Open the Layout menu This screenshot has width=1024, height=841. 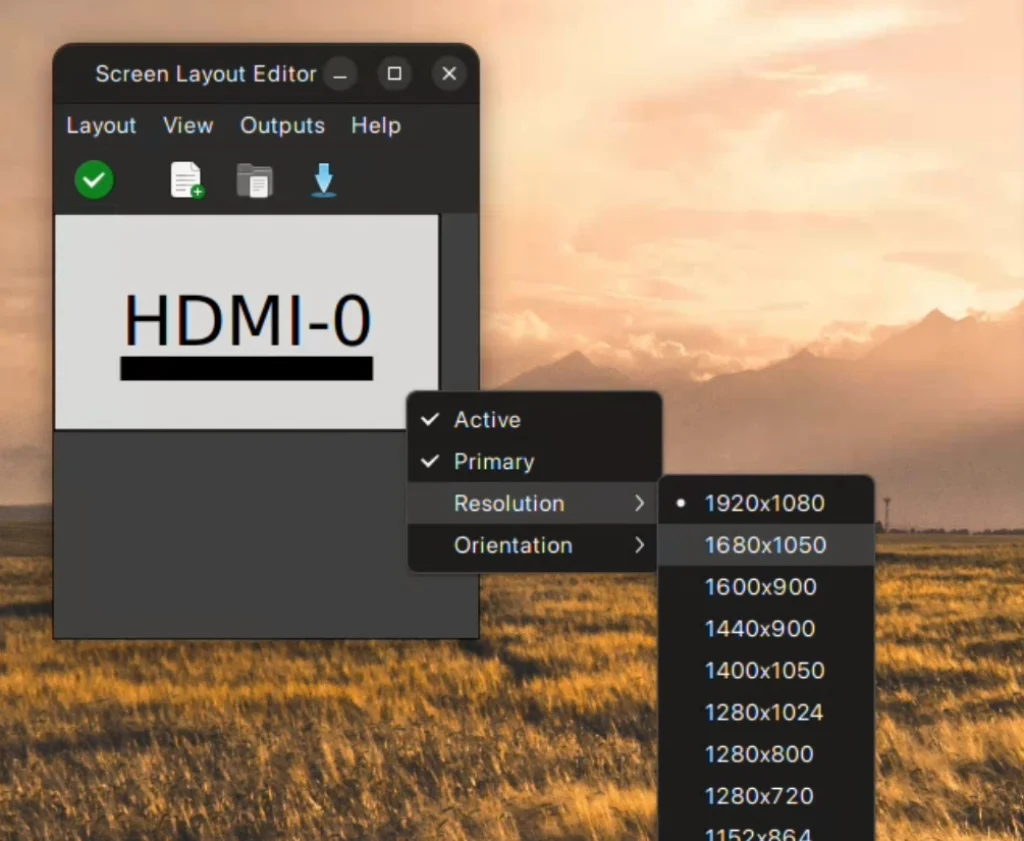coord(101,126)
